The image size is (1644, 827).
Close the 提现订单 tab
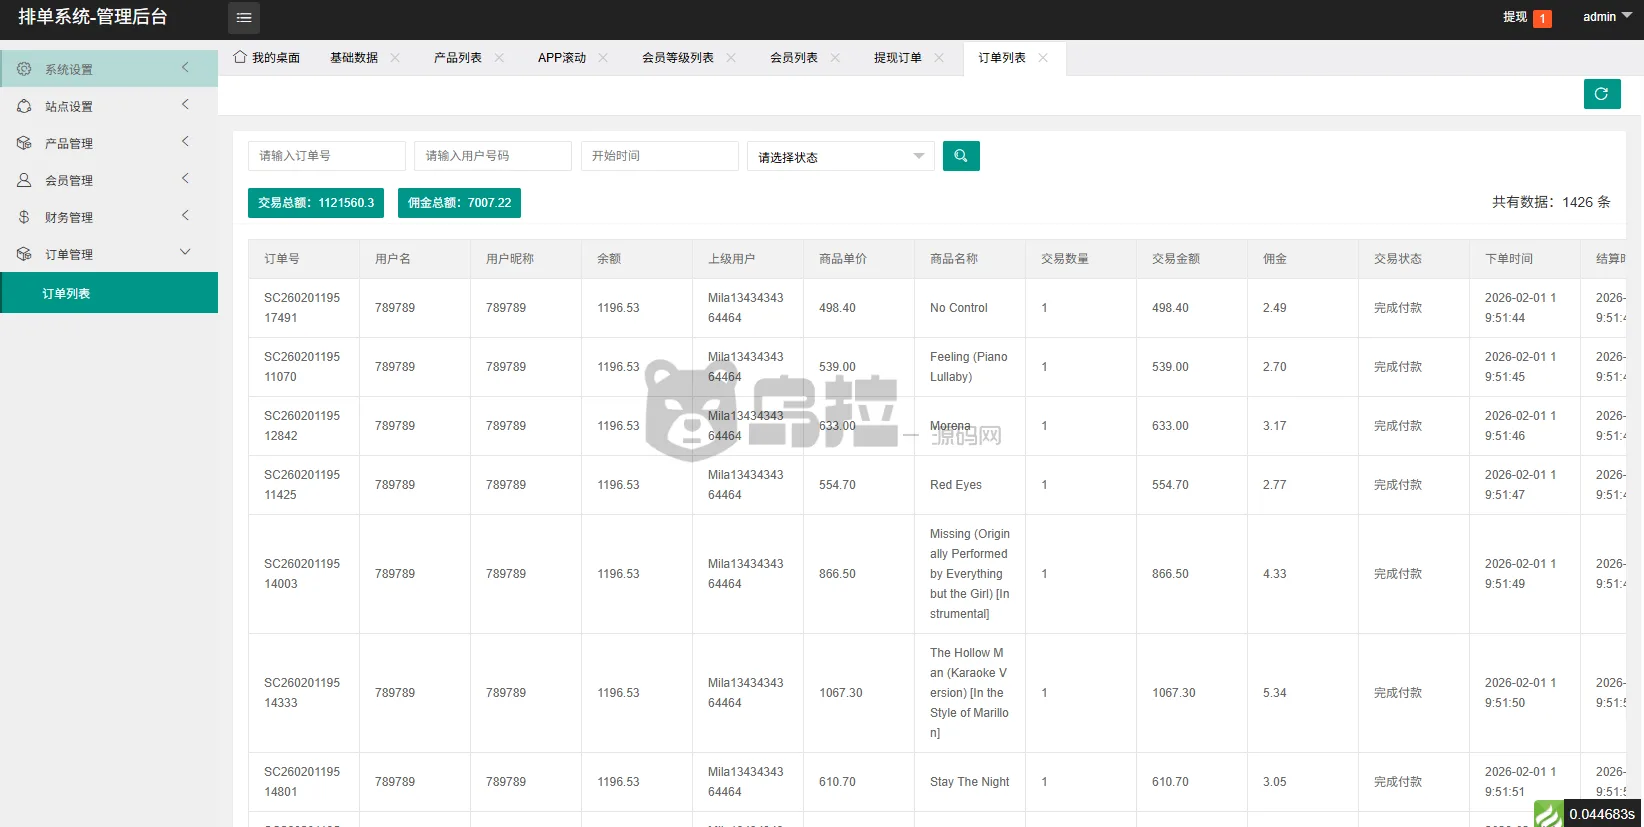click(x=939, y=58)
